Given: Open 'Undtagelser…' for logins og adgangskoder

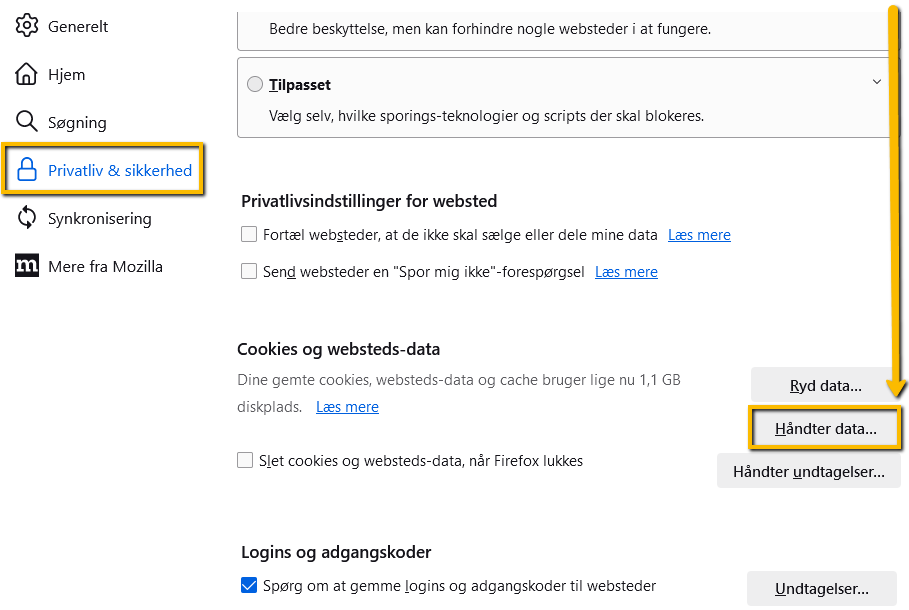Looking at the screenshot, I should pos(821,588).
